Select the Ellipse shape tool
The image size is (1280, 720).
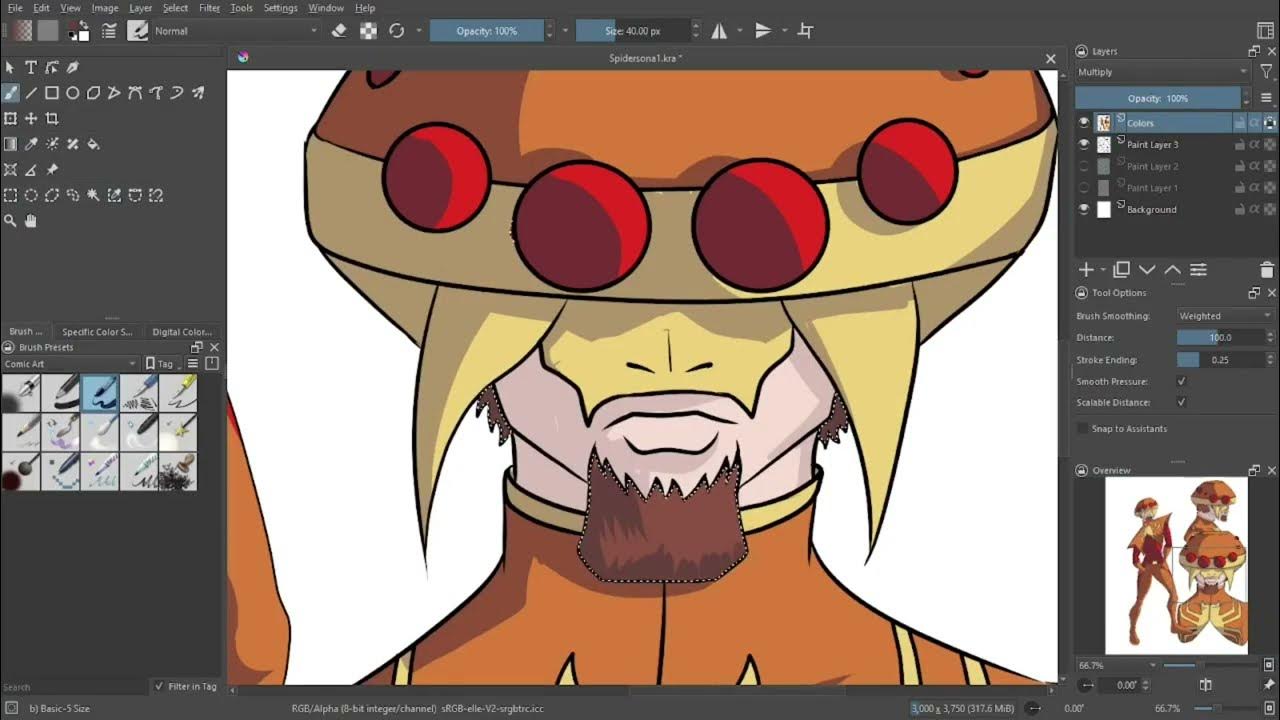click(x=72, y=93)
